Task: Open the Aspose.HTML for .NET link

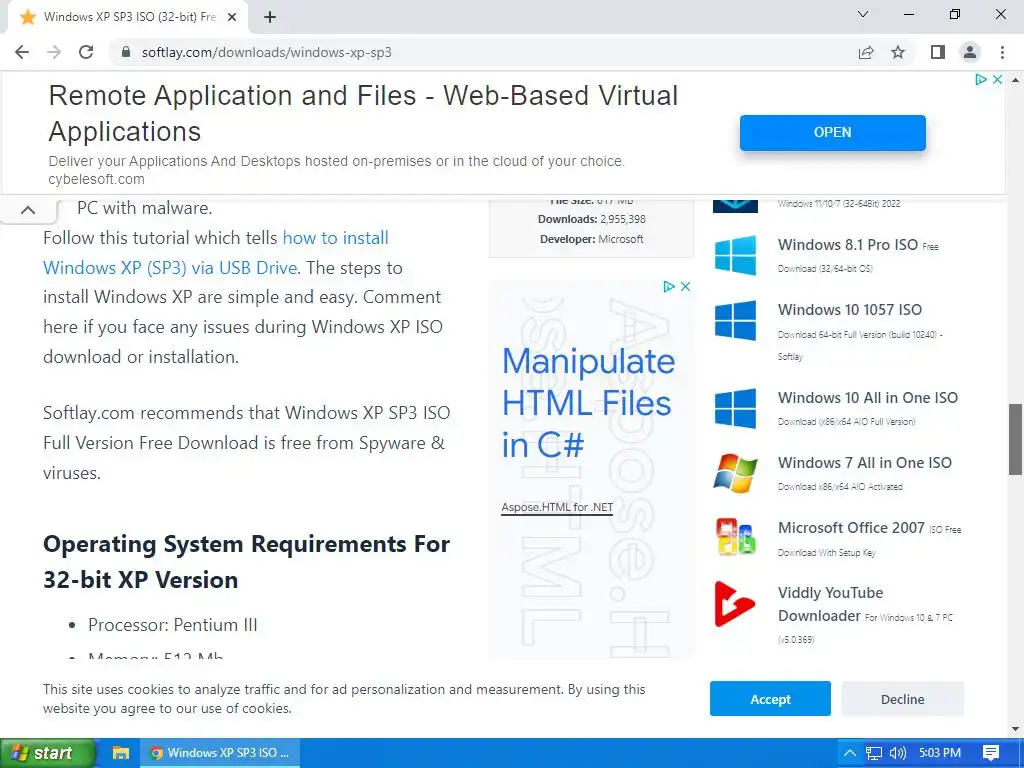Action: tap(557, 507)
